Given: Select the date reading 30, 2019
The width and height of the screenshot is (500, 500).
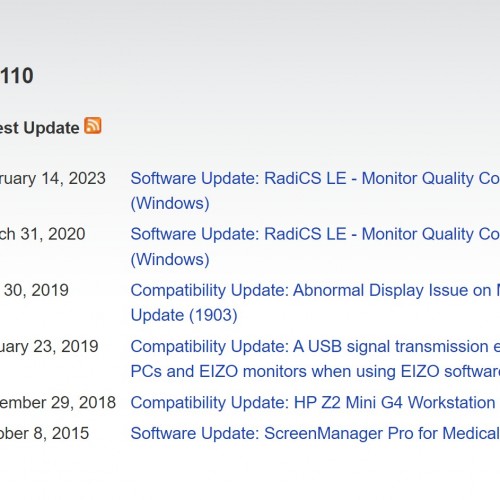Looking at the screenshot, I should (35, 290).
